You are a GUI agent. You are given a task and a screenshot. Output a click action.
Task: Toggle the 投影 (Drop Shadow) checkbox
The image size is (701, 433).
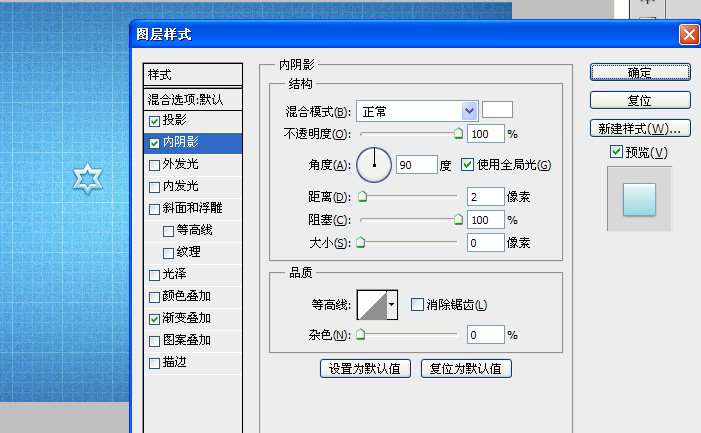(154, 121)
